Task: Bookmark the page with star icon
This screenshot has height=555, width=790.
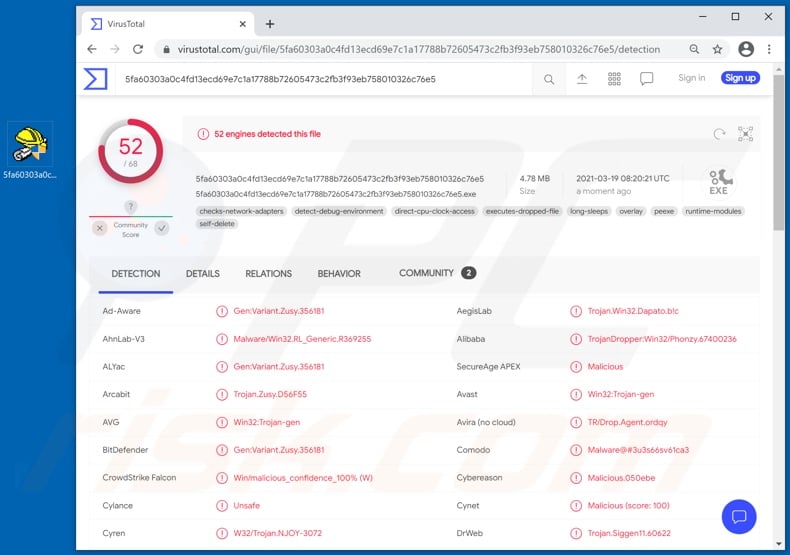Action: point(717,49)
